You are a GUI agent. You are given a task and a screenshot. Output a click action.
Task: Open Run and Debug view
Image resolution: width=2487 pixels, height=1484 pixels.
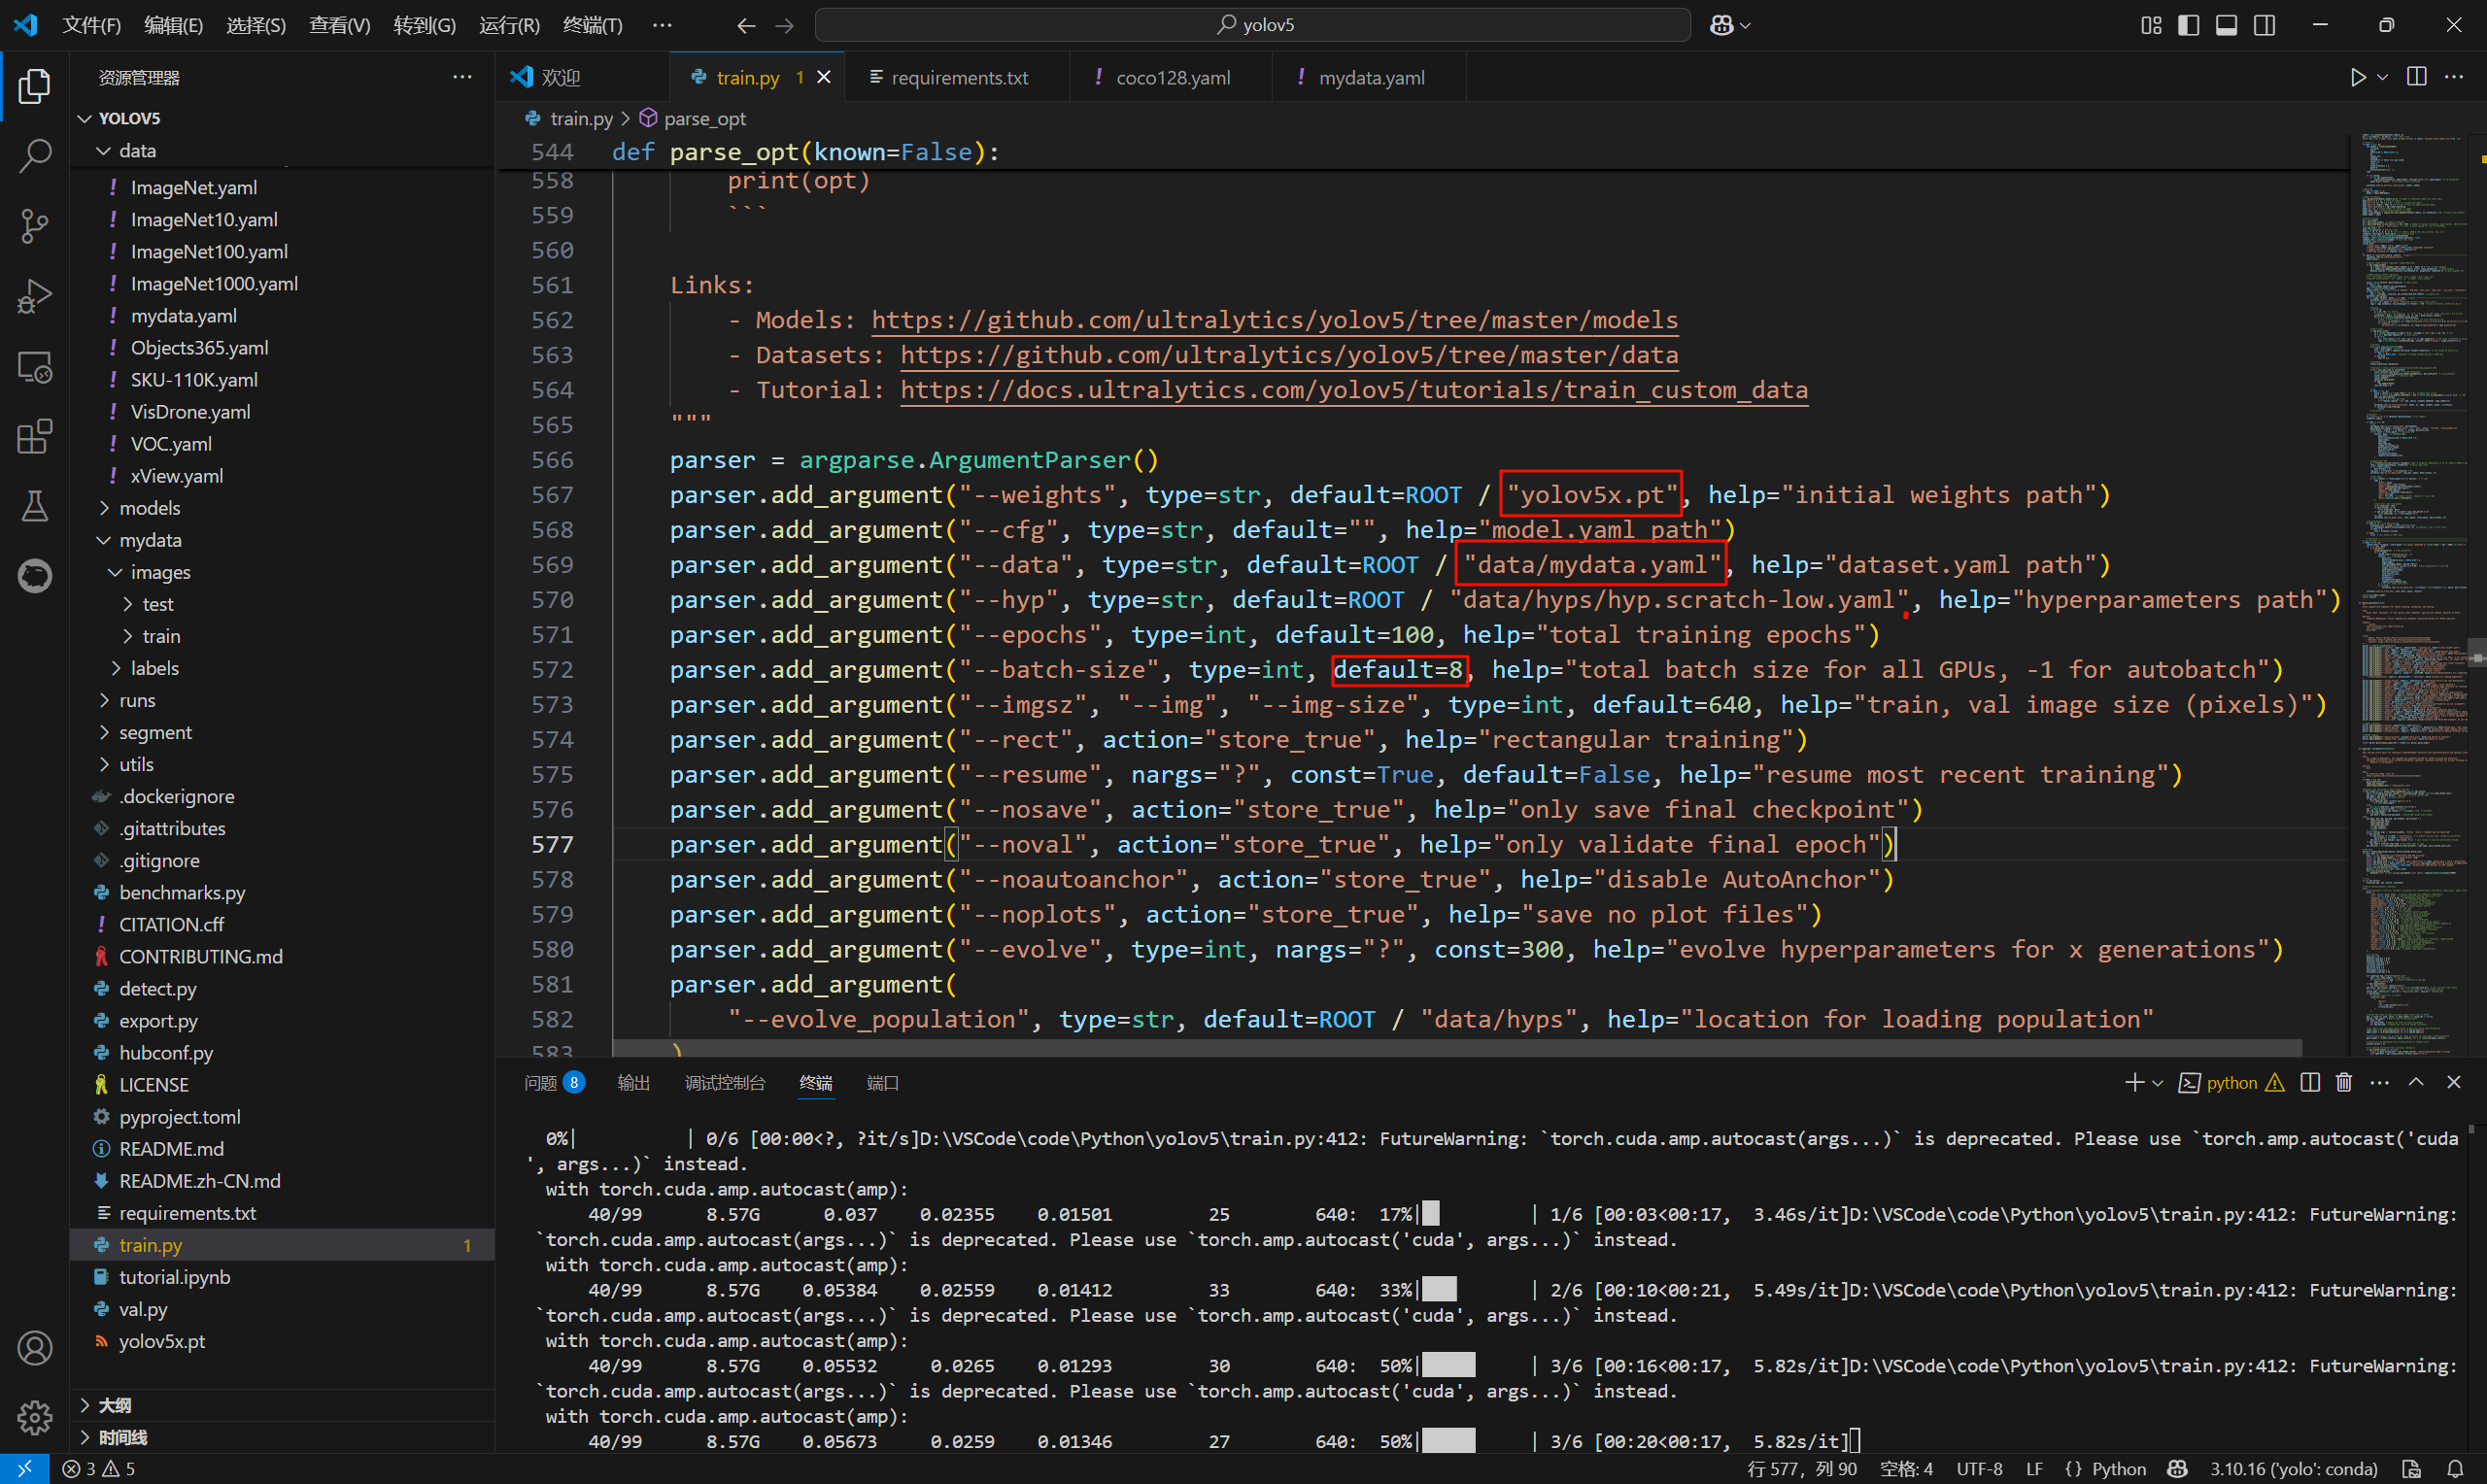click(35, 296)
